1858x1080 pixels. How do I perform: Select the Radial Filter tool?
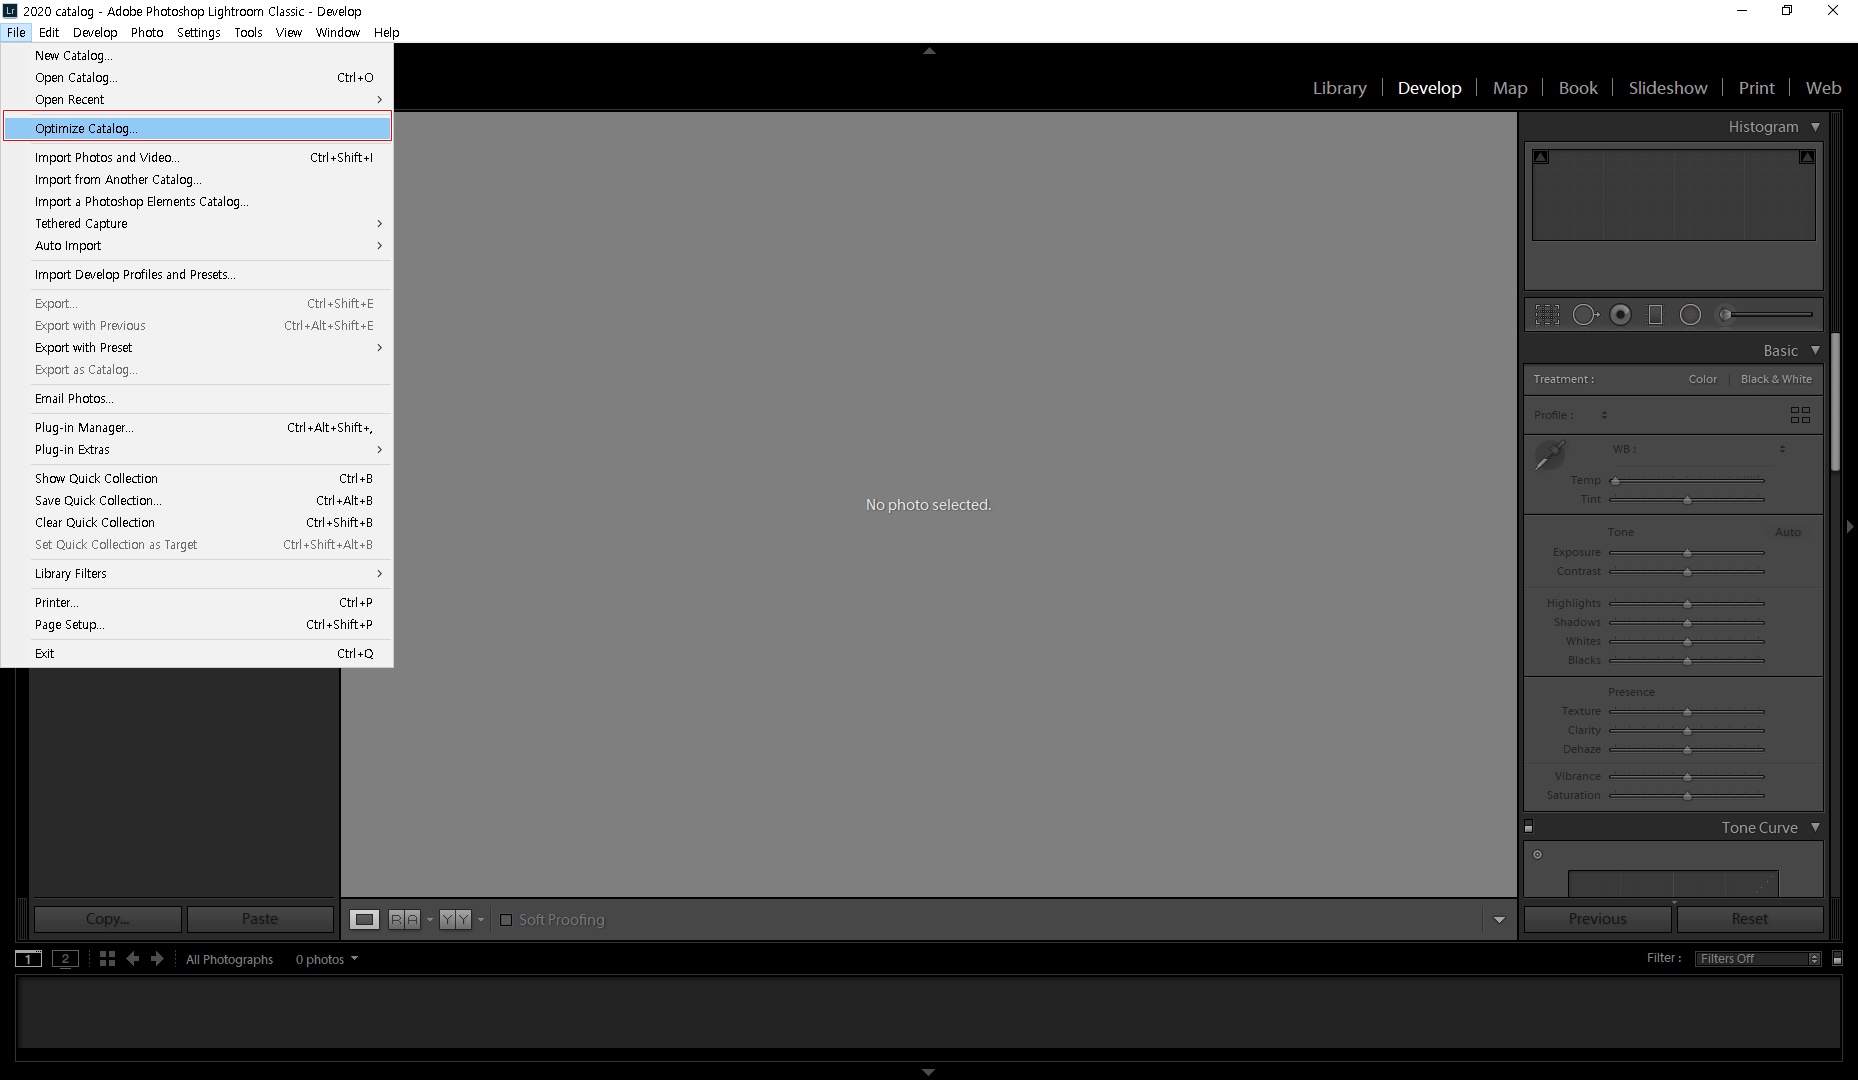(1690, 315)
